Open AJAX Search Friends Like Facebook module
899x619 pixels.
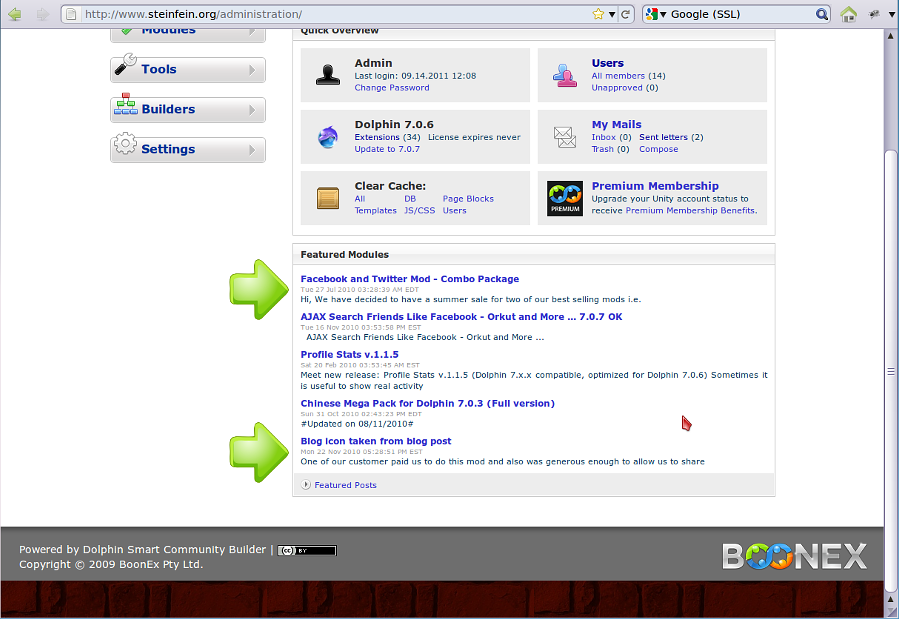click(462, 317)
